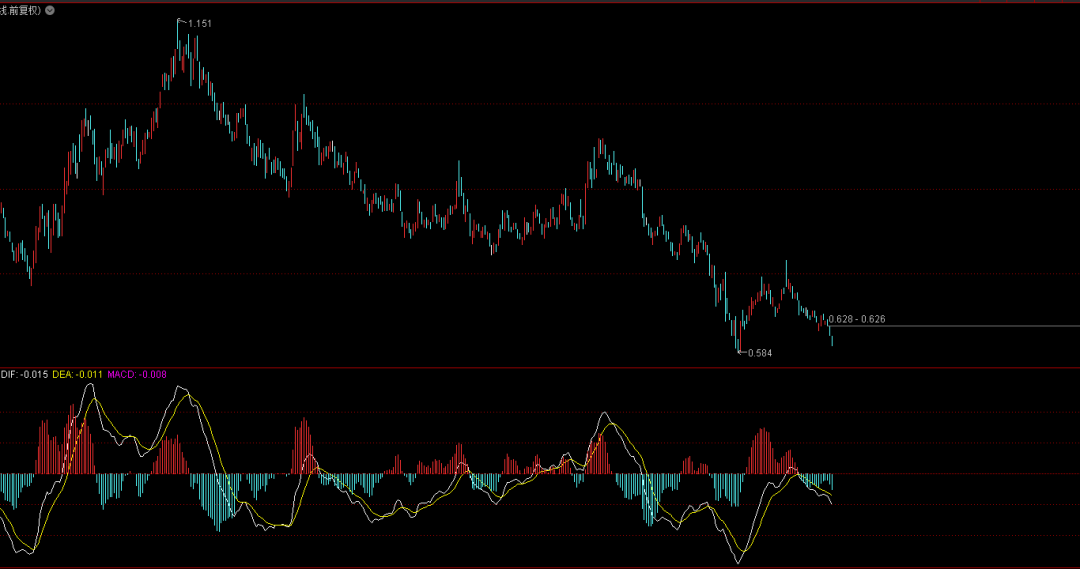Click the 前复权 adjustment label
The width and height of the screenshot is (1080, 569).
[22, 10]
